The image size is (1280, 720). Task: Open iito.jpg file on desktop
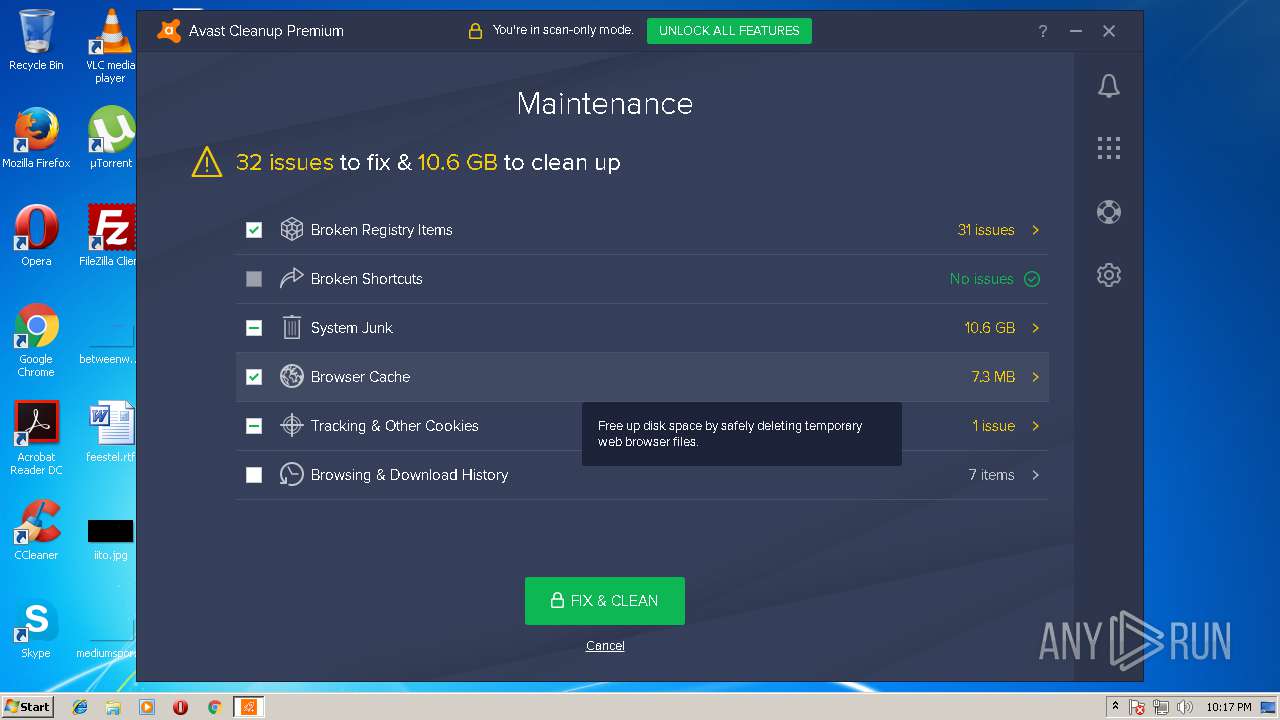[110, 539]
